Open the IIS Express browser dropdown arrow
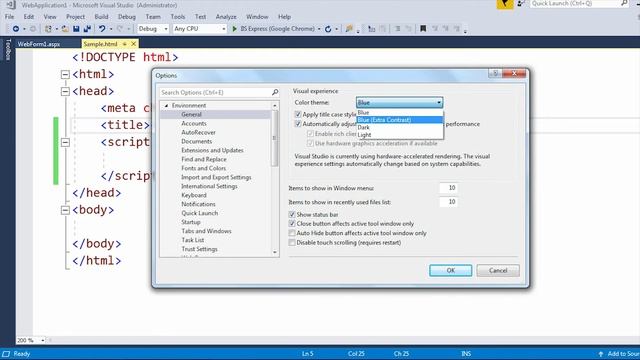The height and width of the screenshot is (360, 640). [319, 29]
